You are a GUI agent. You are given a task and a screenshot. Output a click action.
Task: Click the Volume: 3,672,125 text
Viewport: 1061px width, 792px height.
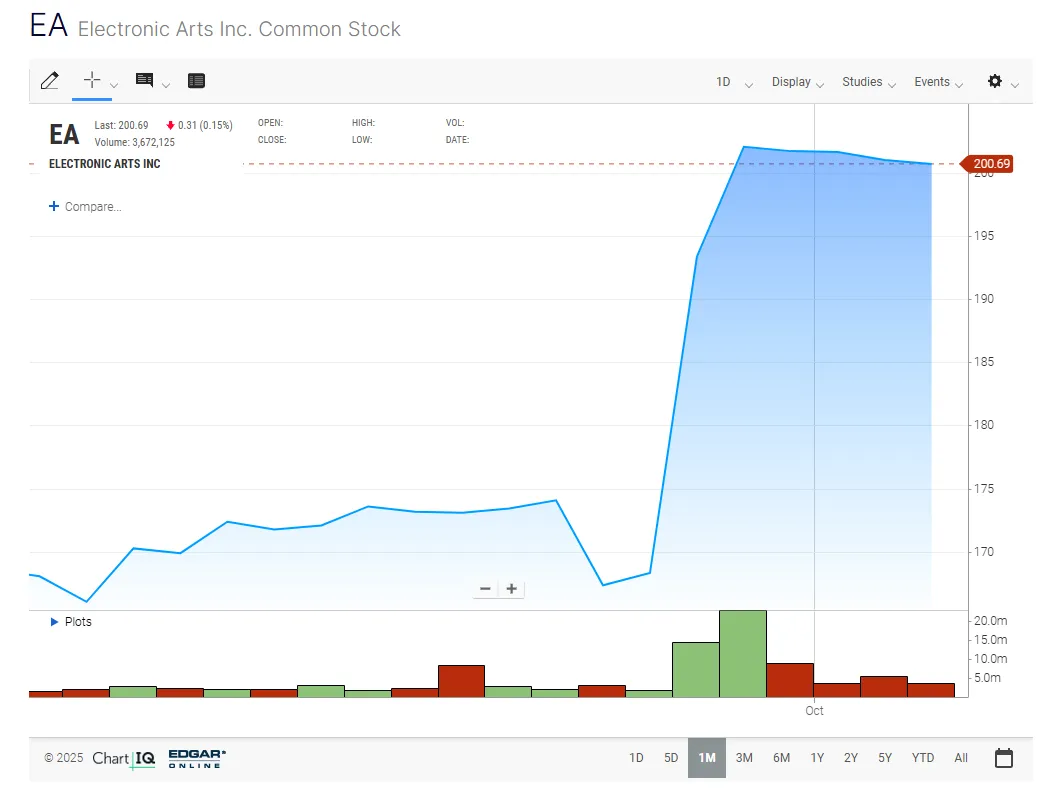(x=135, y=142)
